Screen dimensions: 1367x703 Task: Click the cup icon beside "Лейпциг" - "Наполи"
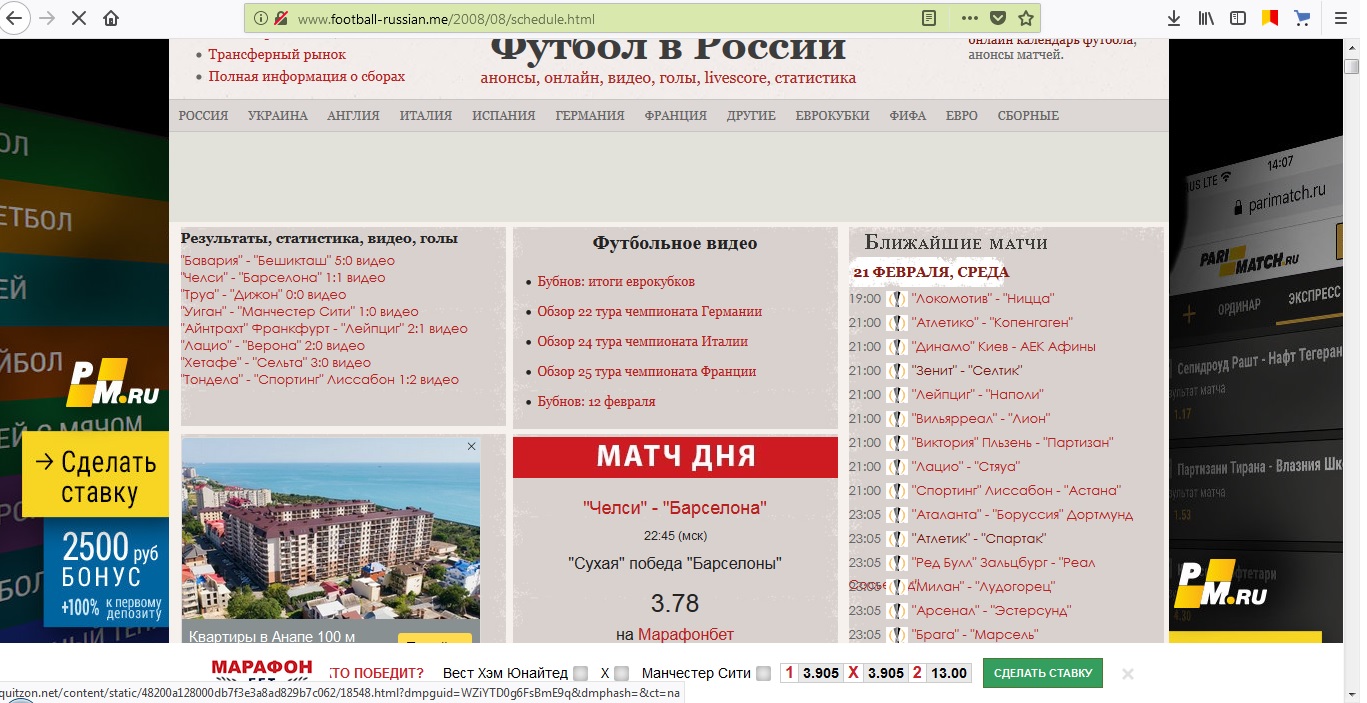click(897, 395)
